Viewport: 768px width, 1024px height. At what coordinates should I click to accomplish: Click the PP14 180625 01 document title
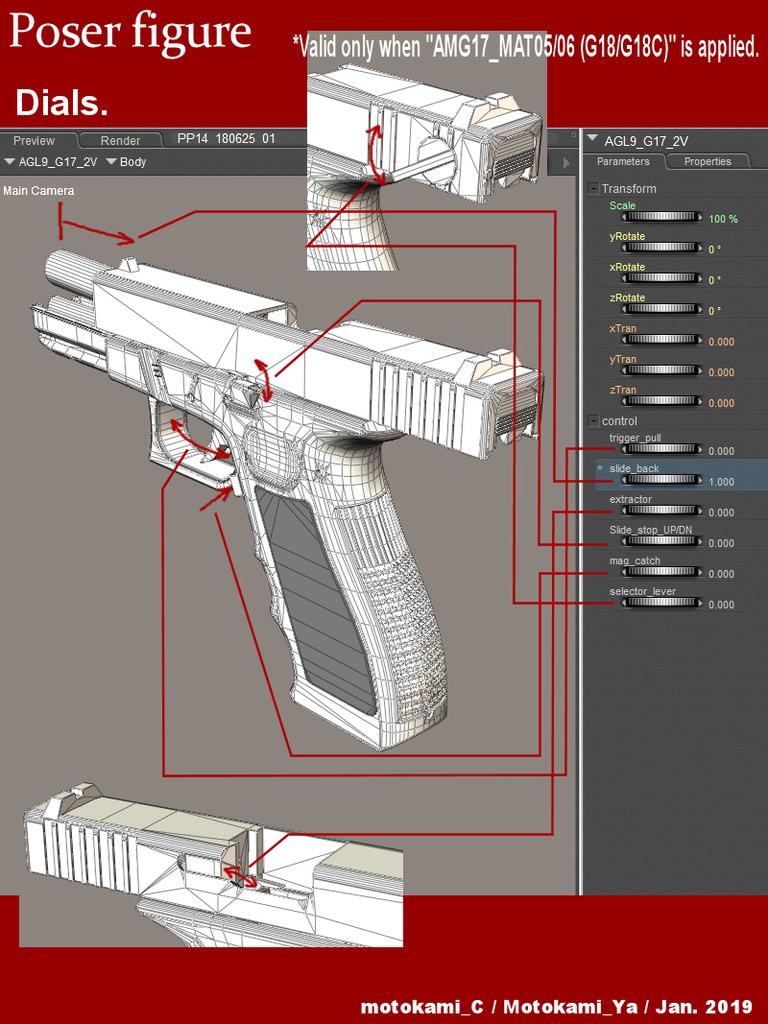coord(226,138)
